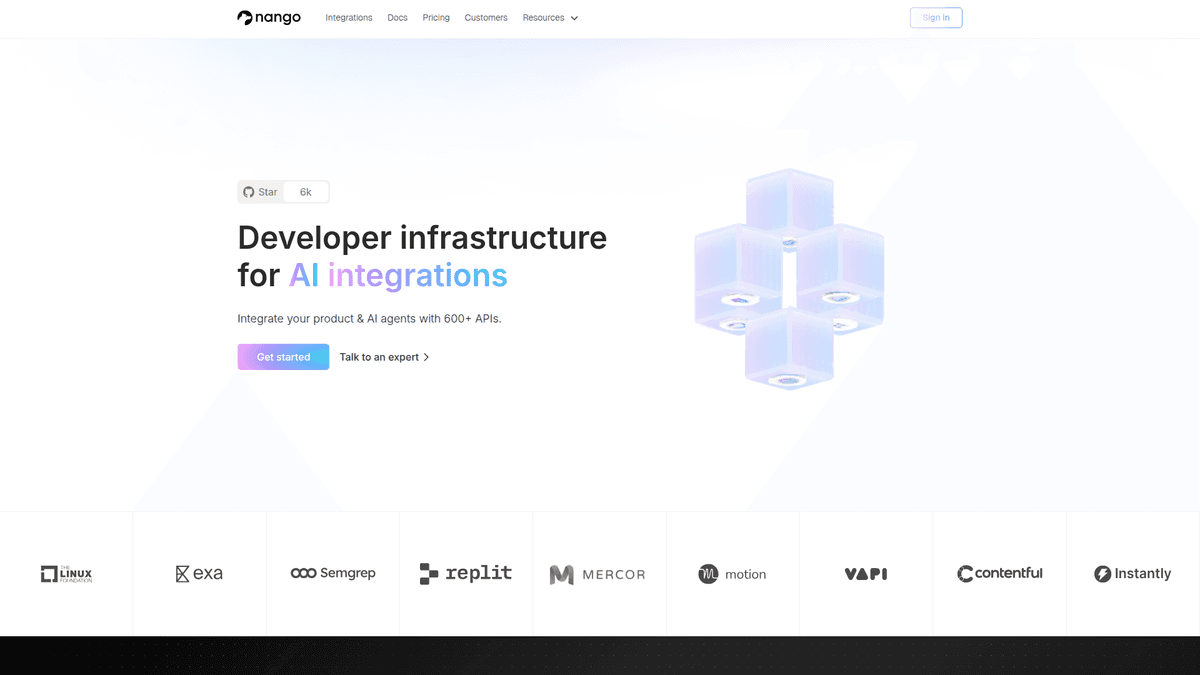Click the Nango logo in the header
The image size is (1200, 675).
click(269, 17)
